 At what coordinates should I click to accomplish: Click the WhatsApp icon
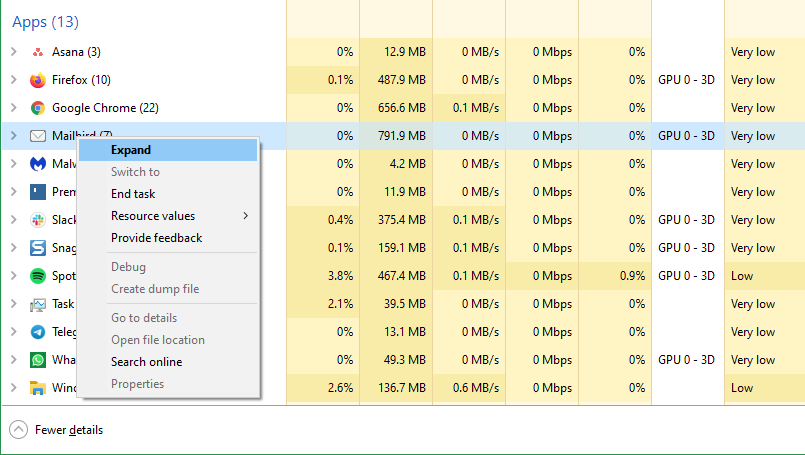tap(38, 360)
